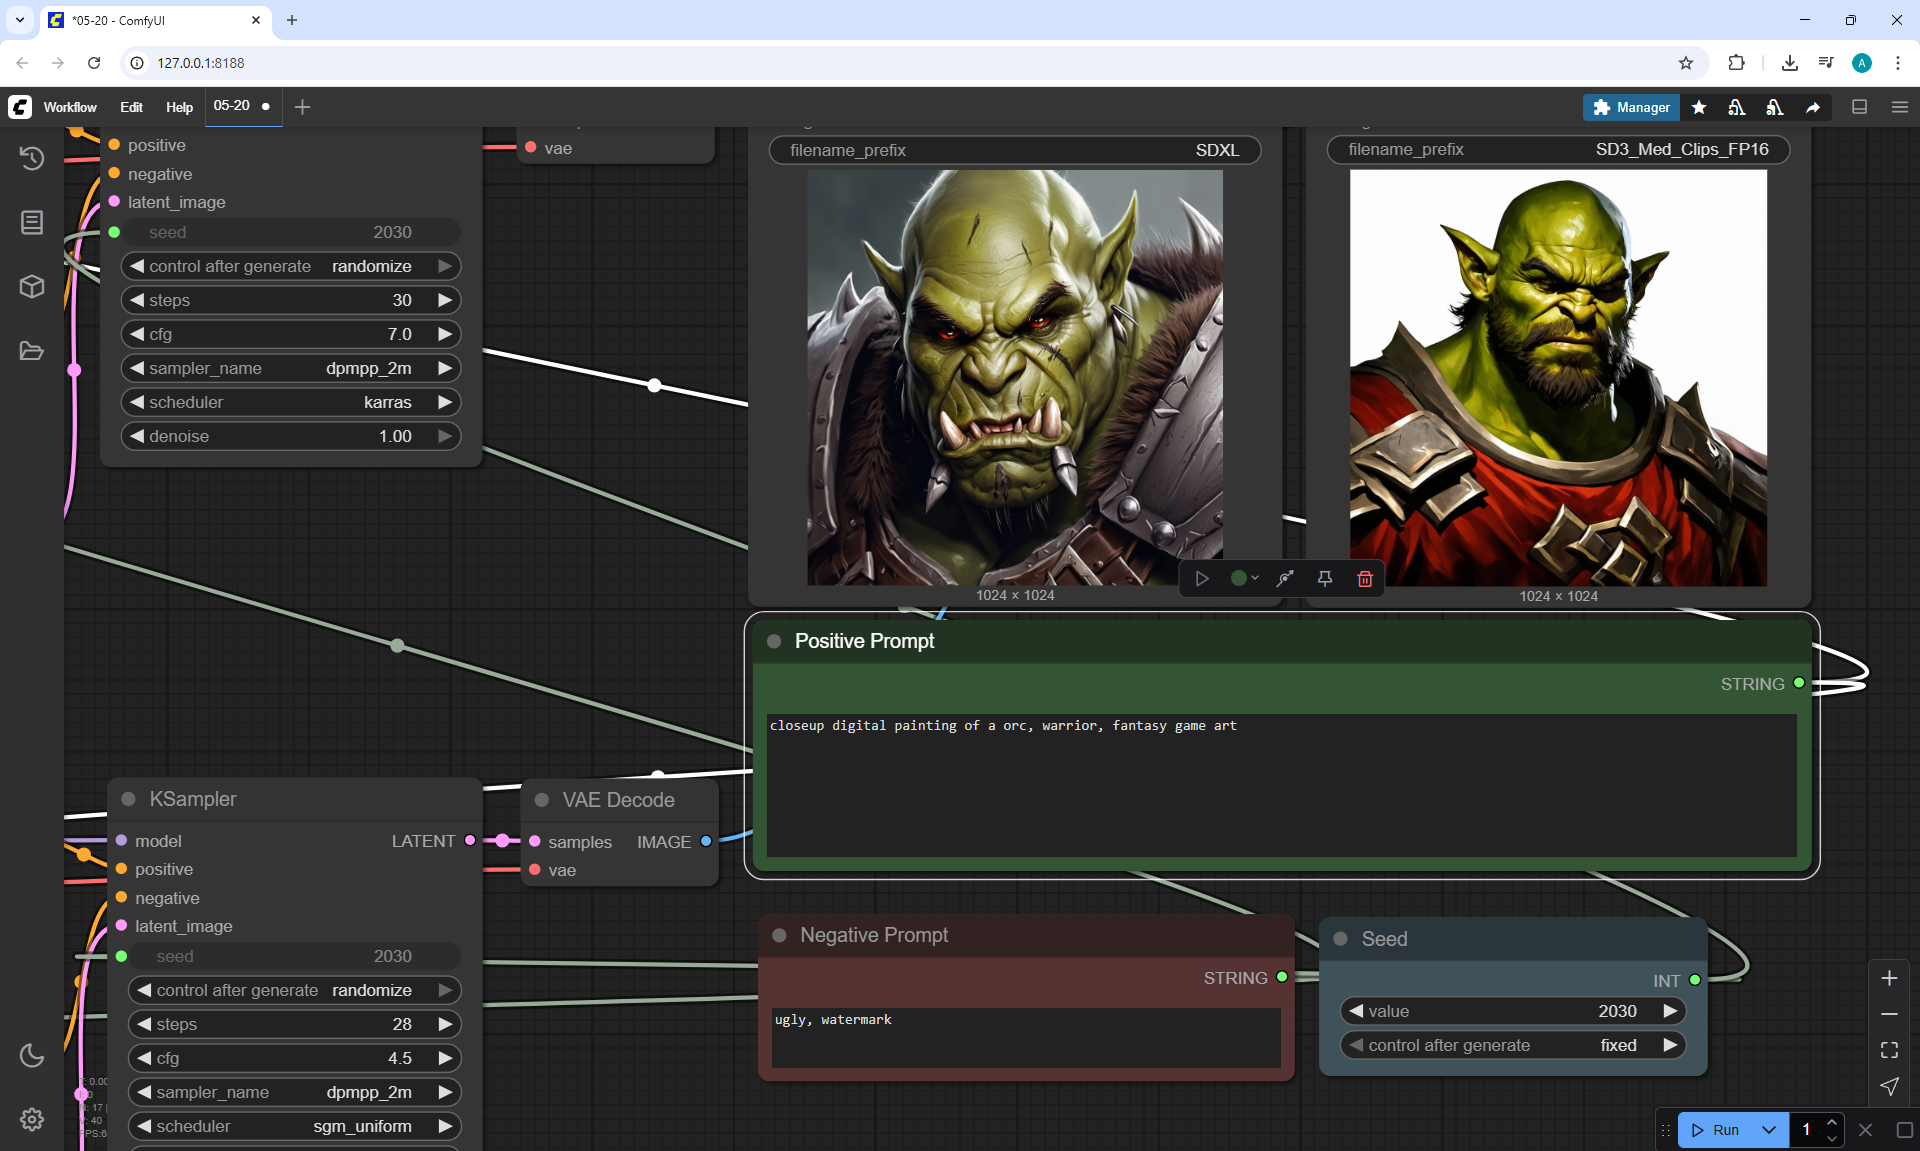Open the node library cube icon
The width and height of the screenshot is (1920, 1151).
(32, 287)
